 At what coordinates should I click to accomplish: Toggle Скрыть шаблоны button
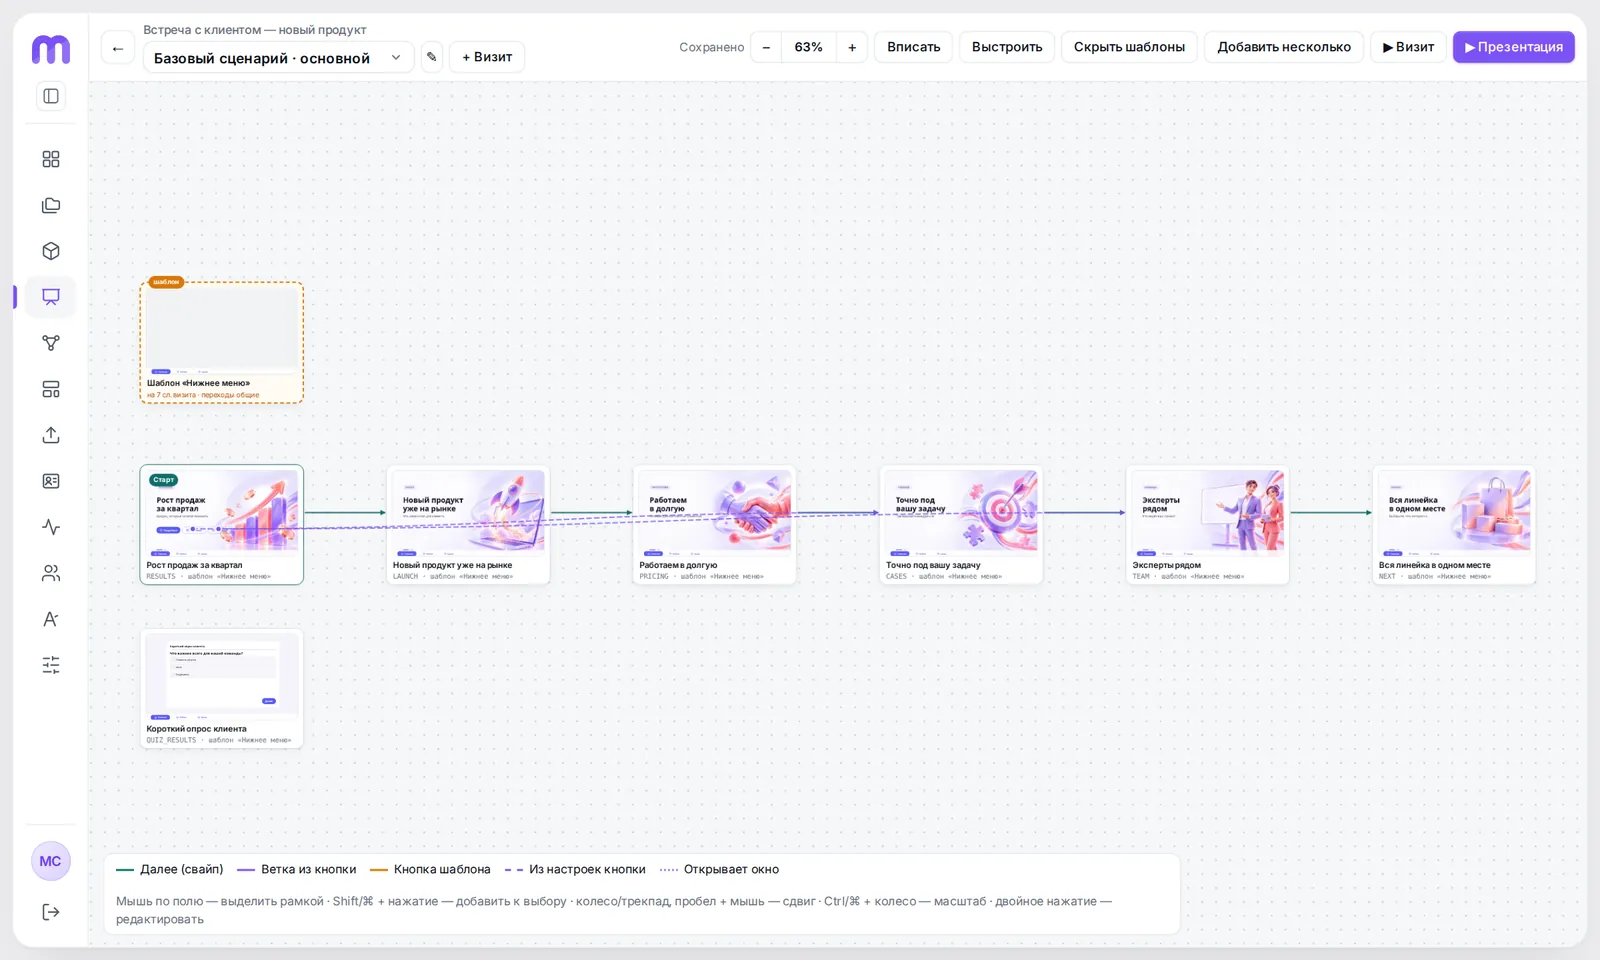click(1129, 47)
